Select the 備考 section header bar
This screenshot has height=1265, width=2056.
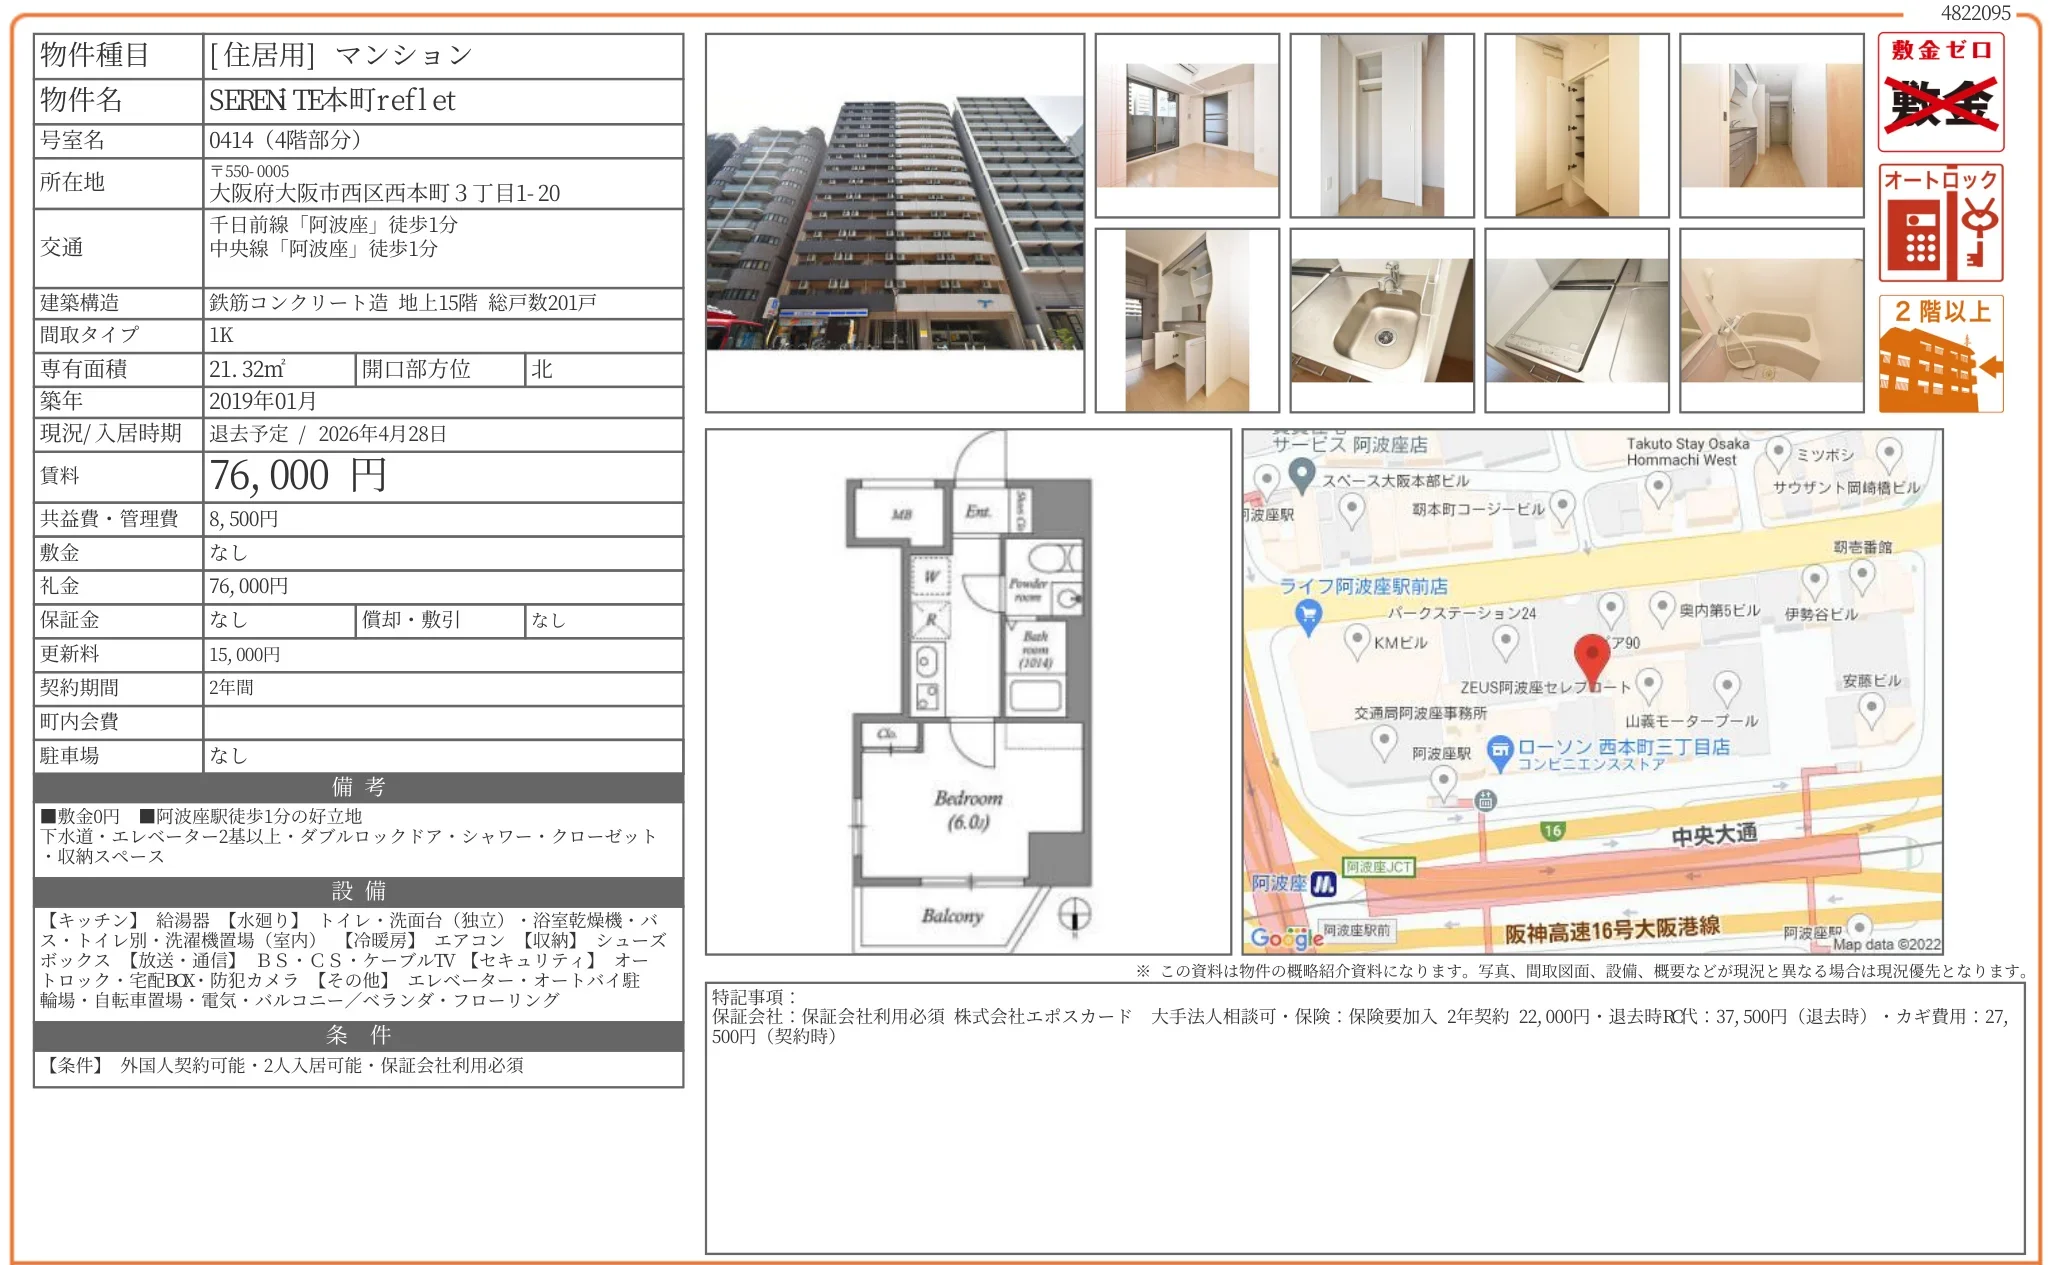[x=357, y=788]
